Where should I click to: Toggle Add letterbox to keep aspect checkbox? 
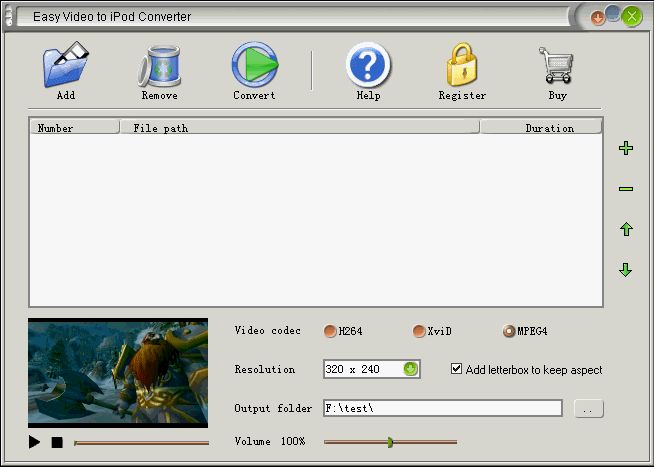[x=456, y=369]
